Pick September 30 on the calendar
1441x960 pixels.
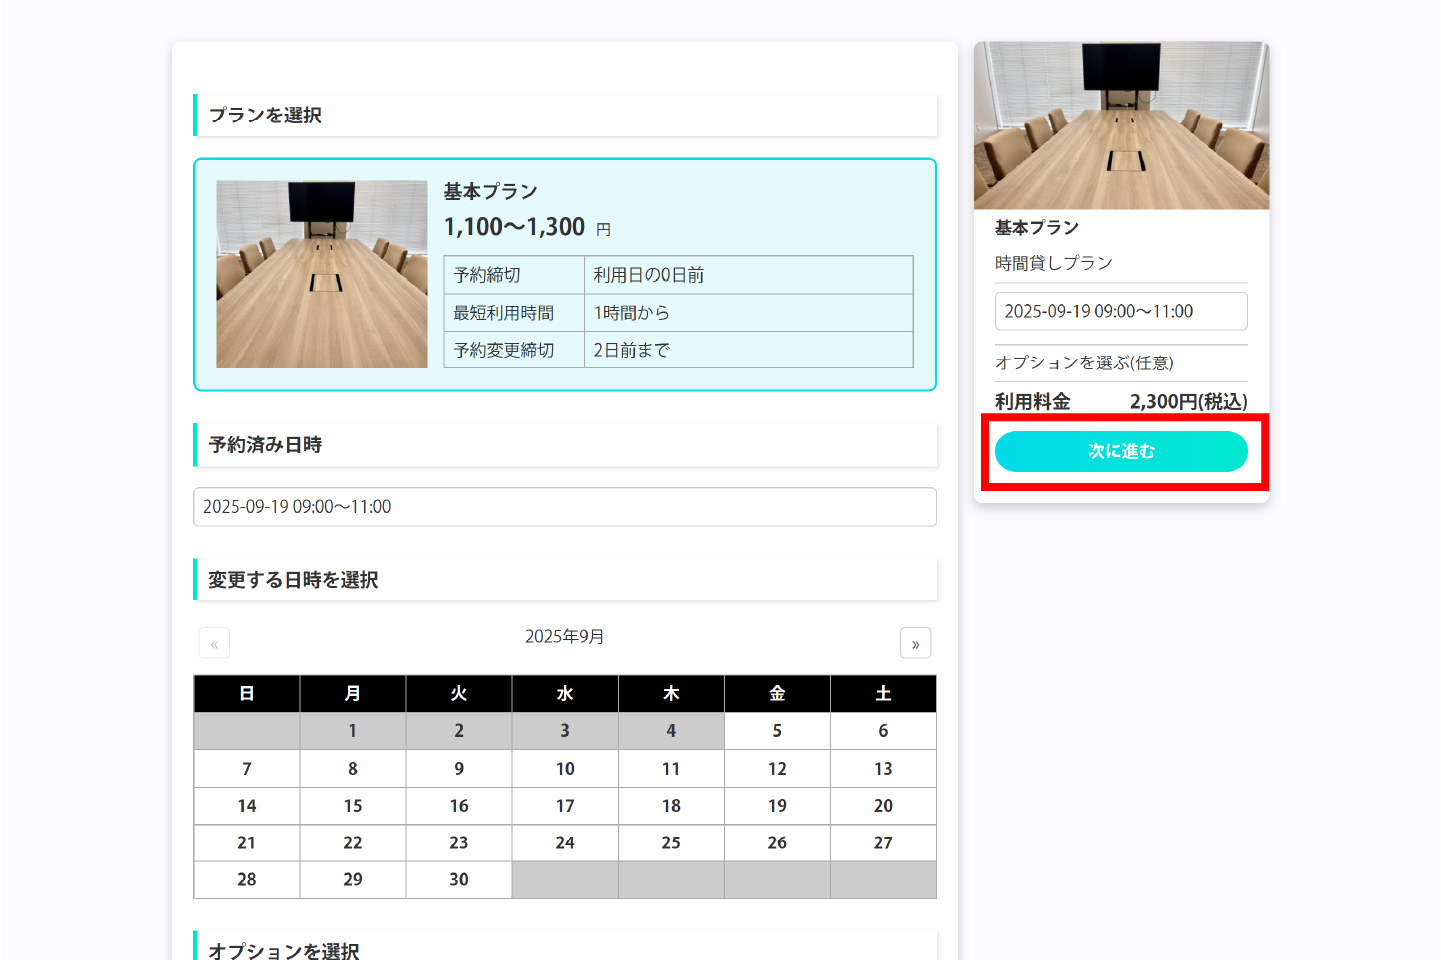(459, 880)
